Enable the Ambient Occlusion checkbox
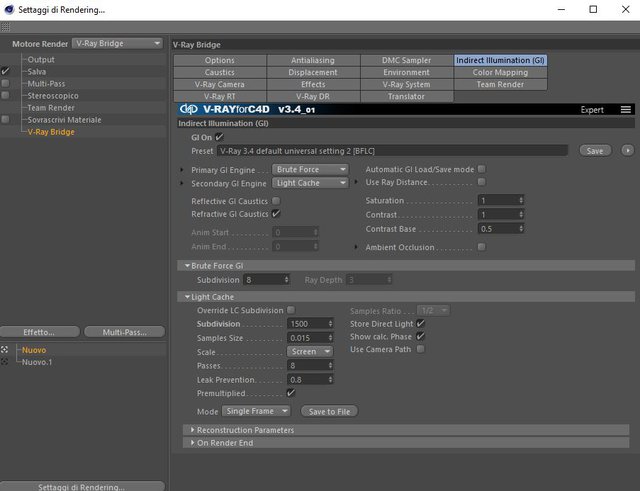The width and height of the screenshot is (640, 491). point(482,247)
